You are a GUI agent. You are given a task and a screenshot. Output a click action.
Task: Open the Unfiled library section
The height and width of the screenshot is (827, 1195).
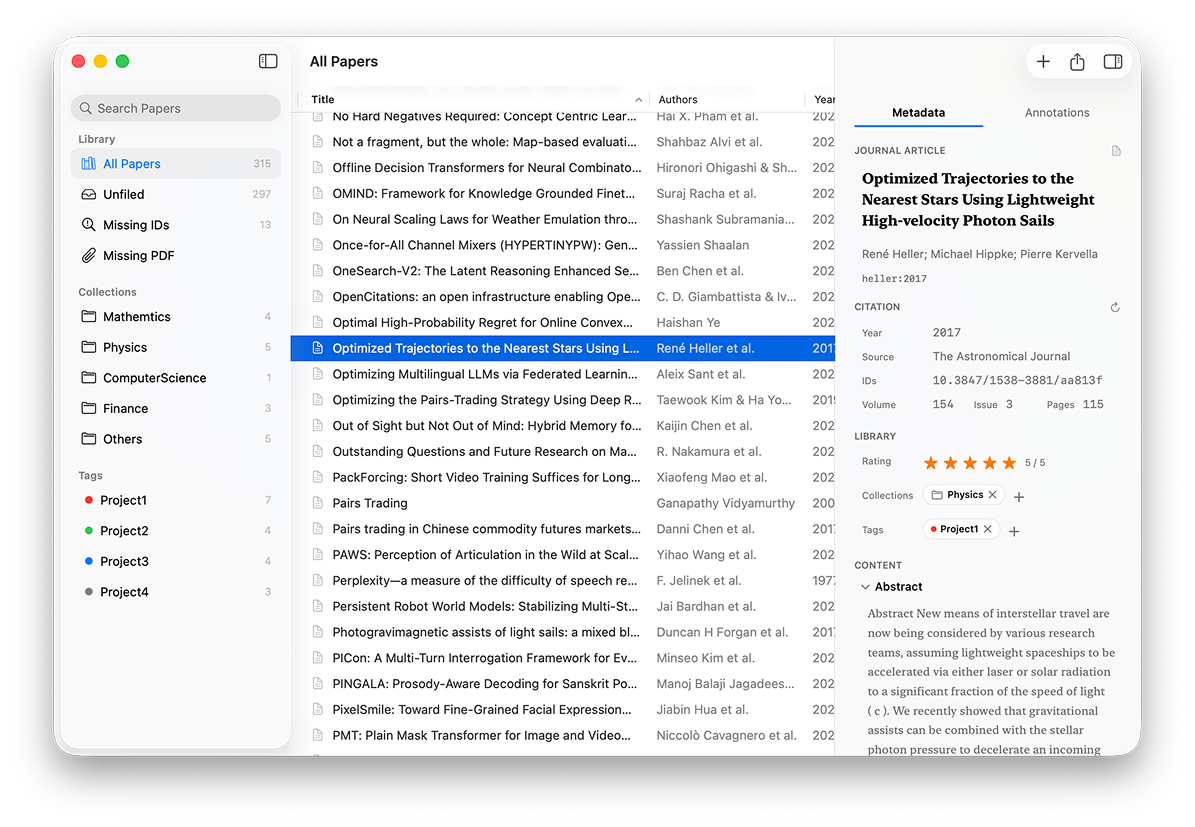176,194
